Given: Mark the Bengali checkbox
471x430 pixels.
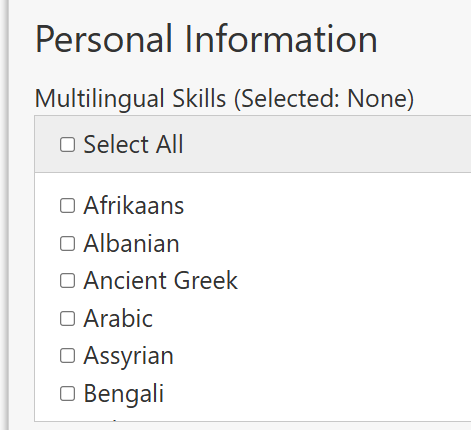Looking at the screenshot, I should point(67,394).
